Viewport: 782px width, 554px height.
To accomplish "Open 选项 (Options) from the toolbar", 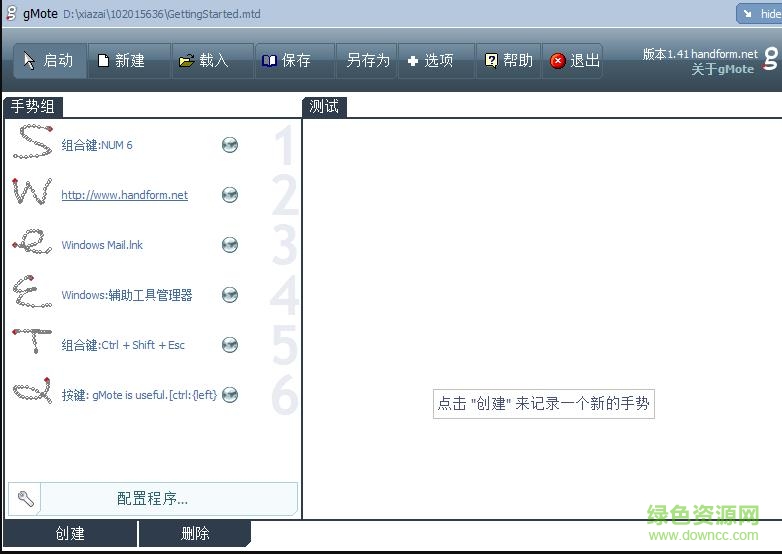I will (x=431, y=61).
